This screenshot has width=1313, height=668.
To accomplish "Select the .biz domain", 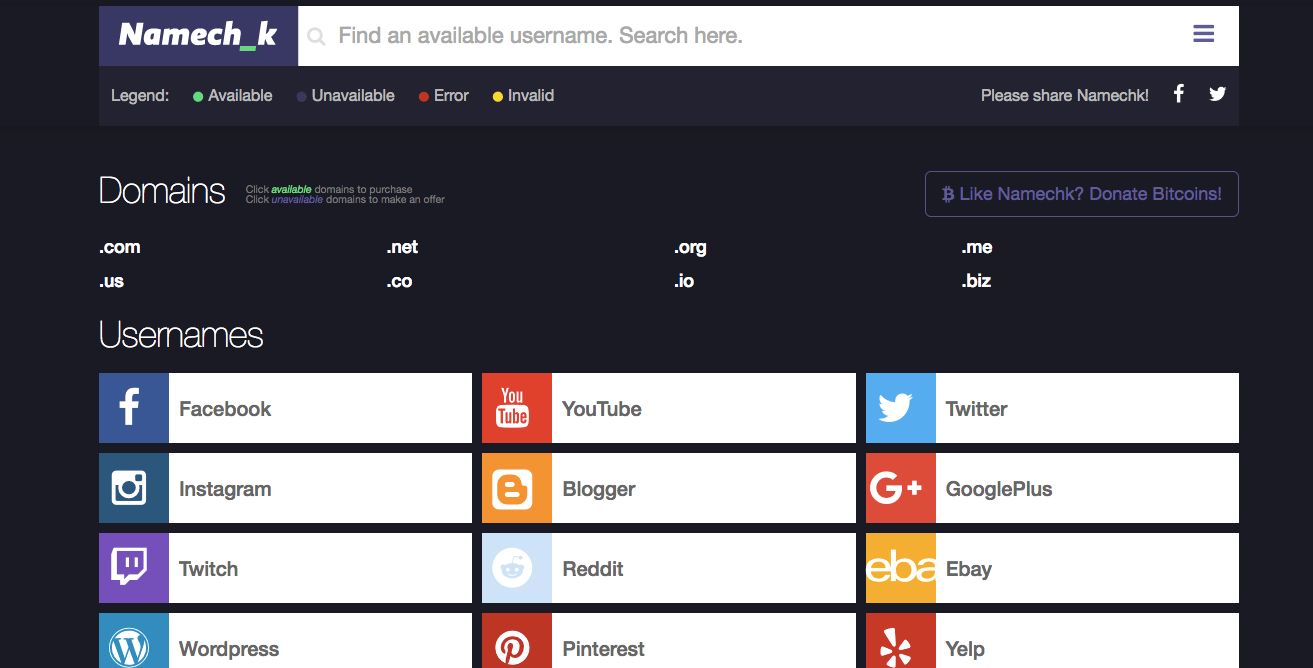I will tap(976, 281).
